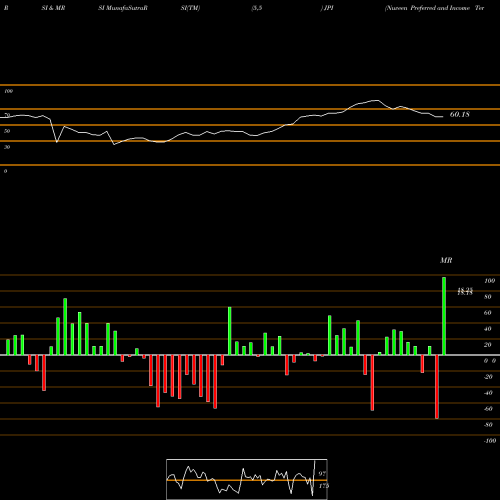The height and width of the screenshot is (500, 500).
Task: Click the deepest red MR bar
Action: (437, 387)
